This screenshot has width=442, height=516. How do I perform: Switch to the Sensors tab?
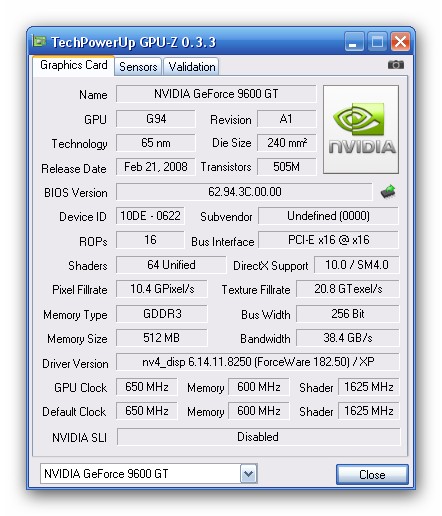(x=138, y=67)
